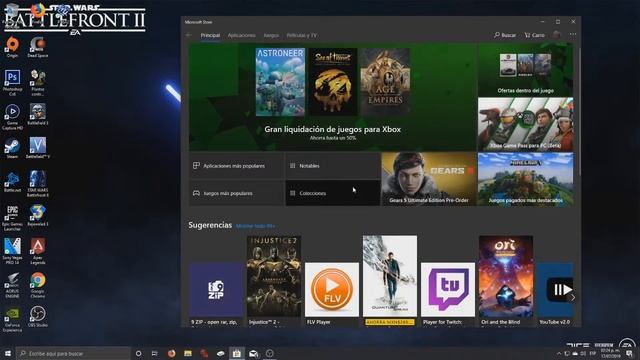The height and width of the screenshot is (360, 640).
Task: Open the Ofertas dentro del juego tile
Action: coord(525,70)
